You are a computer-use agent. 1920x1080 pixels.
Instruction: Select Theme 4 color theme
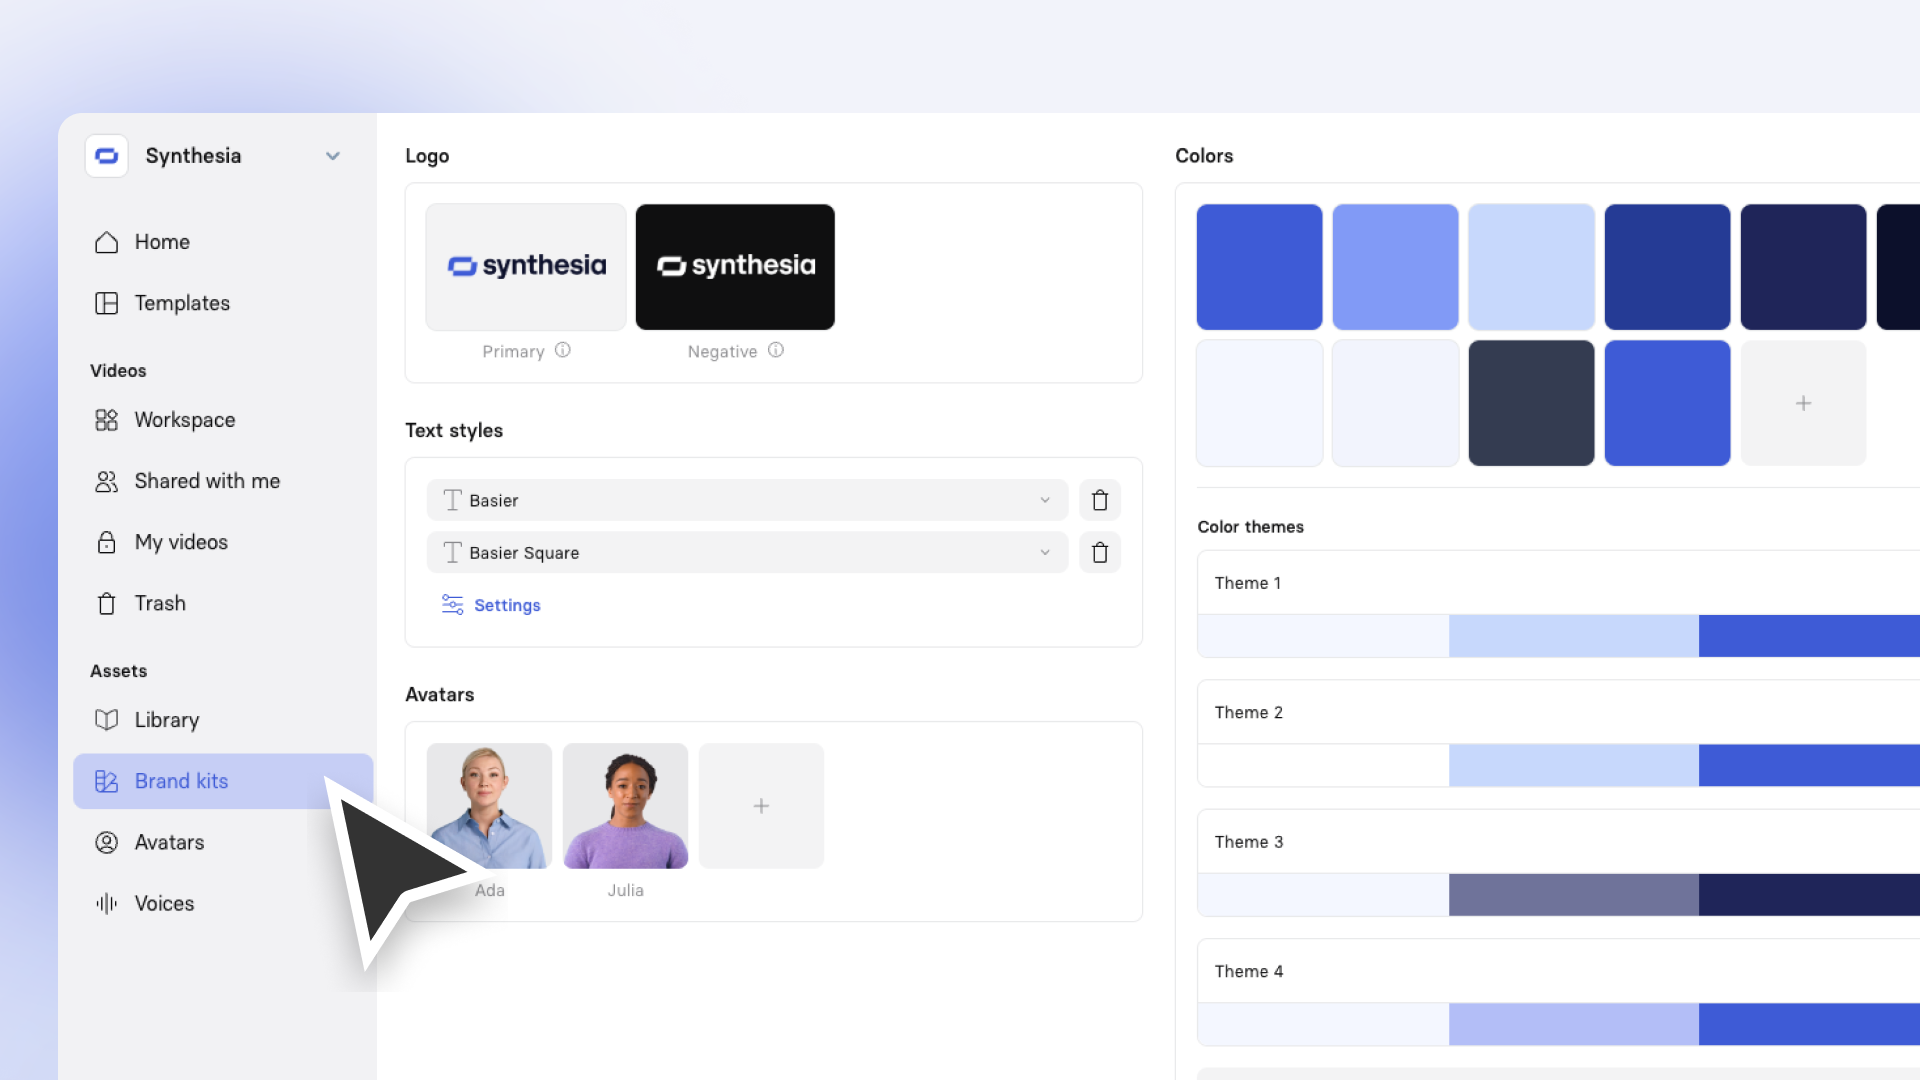click(1559, 992)
